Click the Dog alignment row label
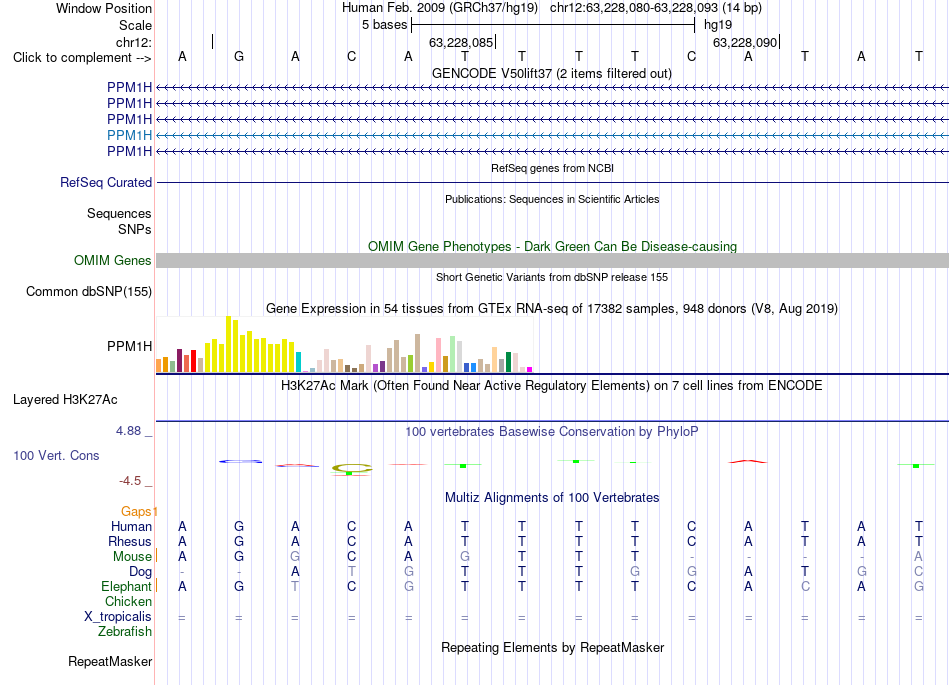The image size is (950, 685). click(140, 572)
